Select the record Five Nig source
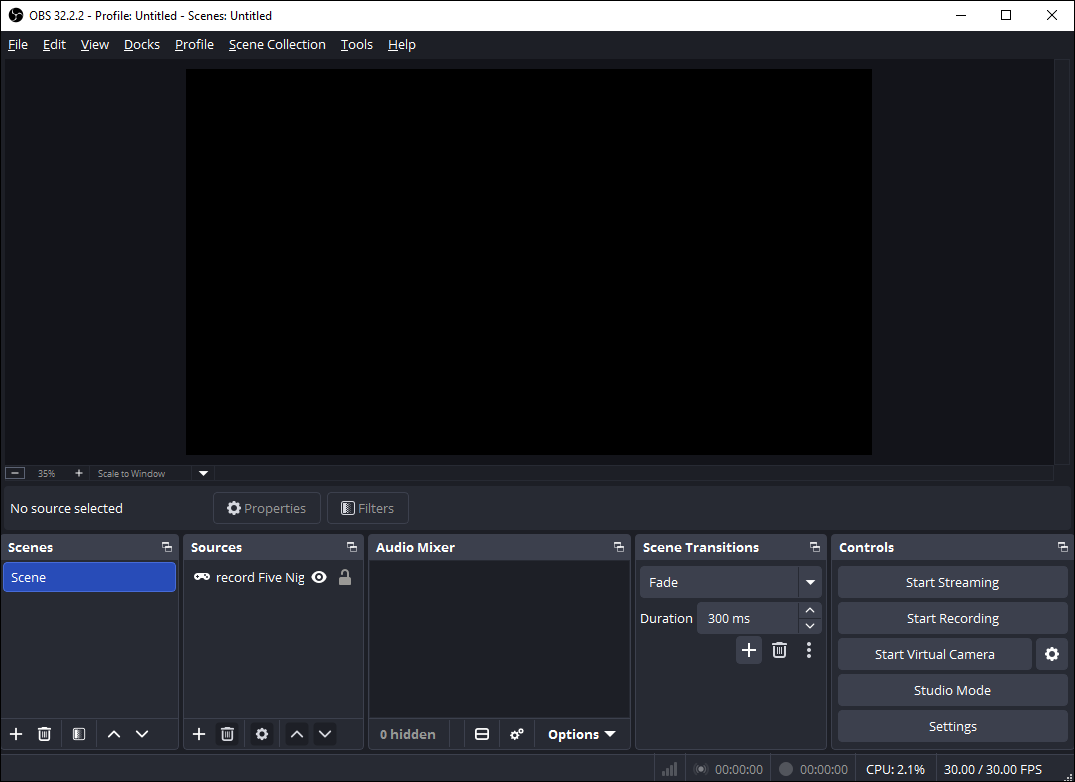The image size is (1075, 782). [x=273, y=577]
